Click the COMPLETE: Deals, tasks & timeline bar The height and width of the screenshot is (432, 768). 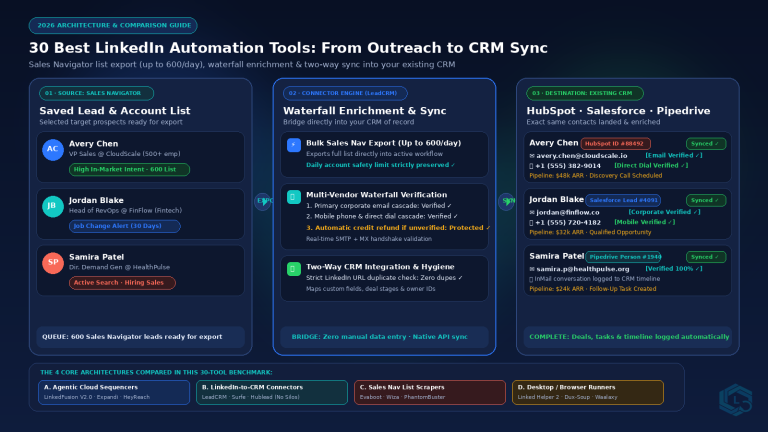pyautogui.click(x=627, y=337)
